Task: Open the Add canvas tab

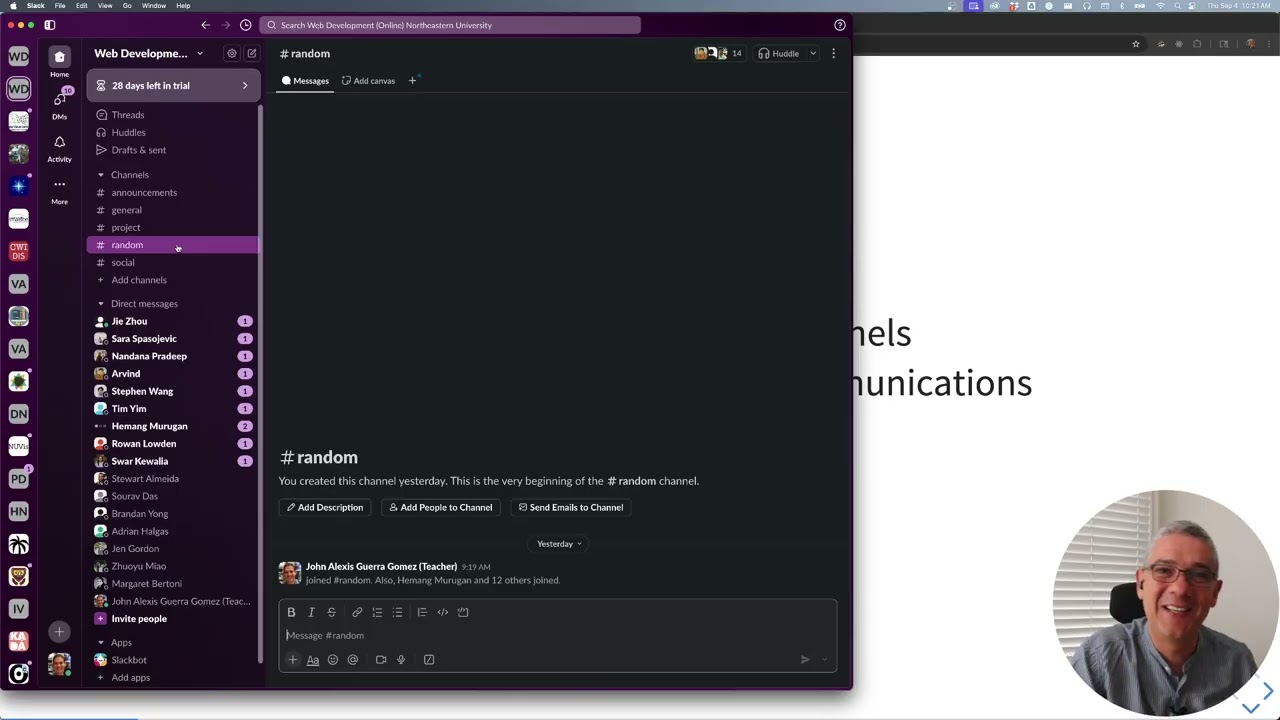Action: tap(368, 81)
